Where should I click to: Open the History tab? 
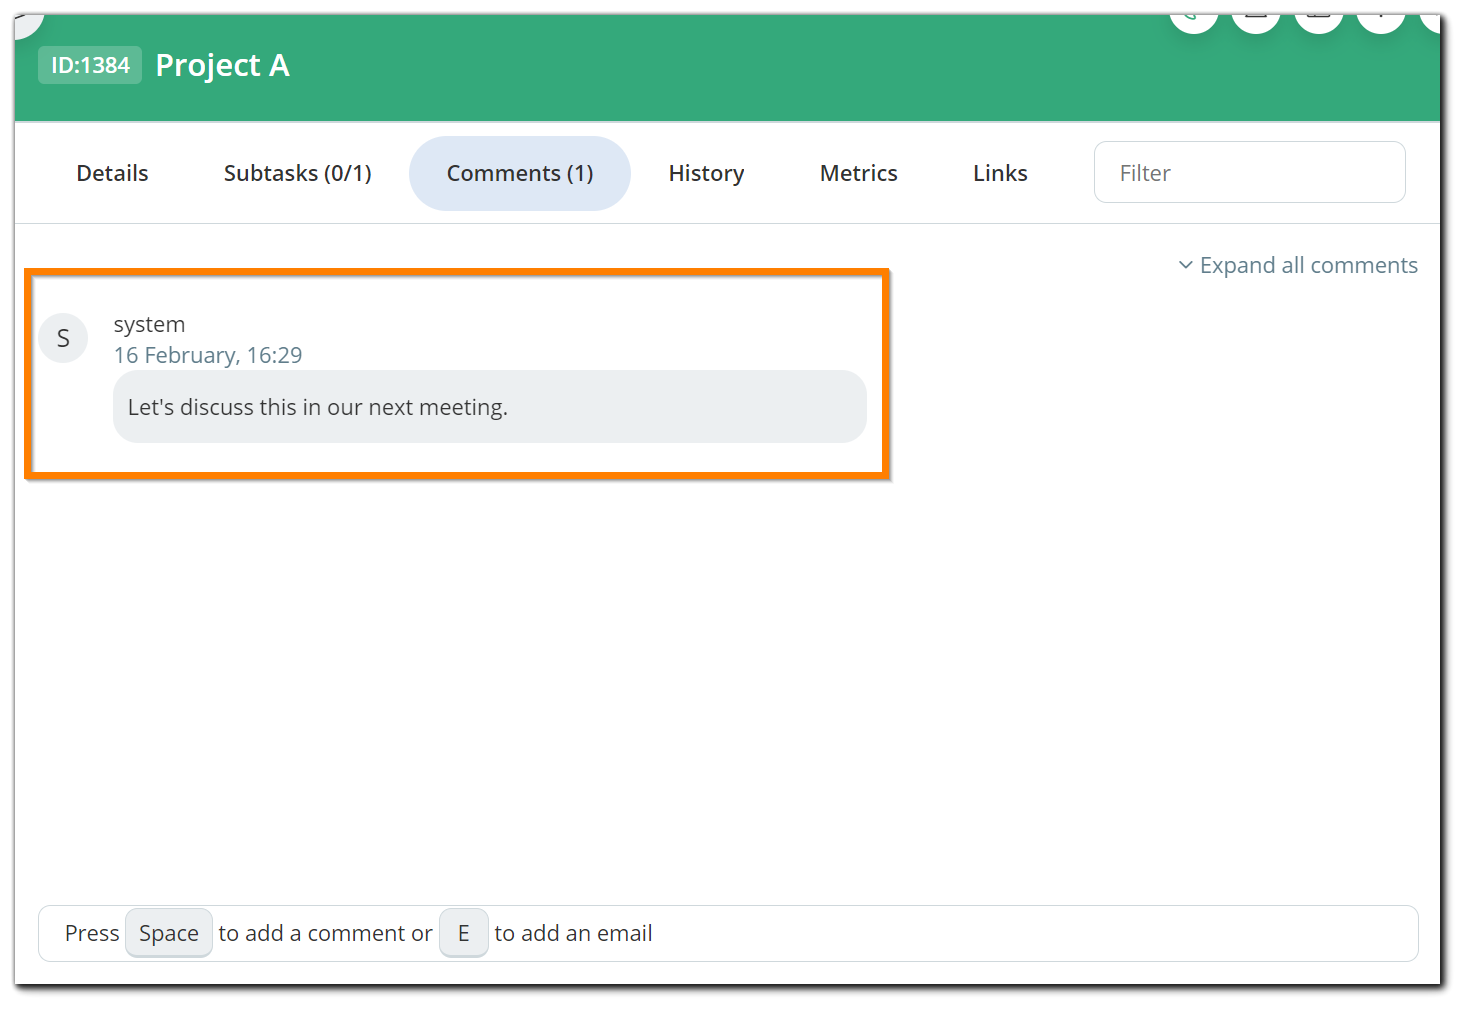click(x=706, y=173)
